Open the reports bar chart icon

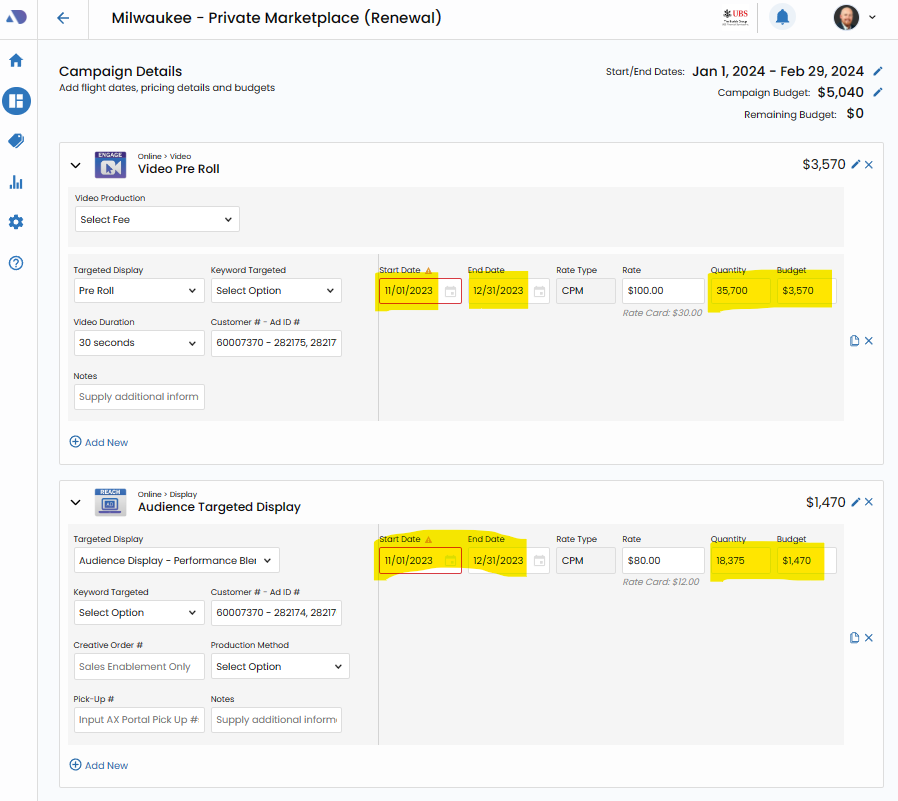point(16,182)
